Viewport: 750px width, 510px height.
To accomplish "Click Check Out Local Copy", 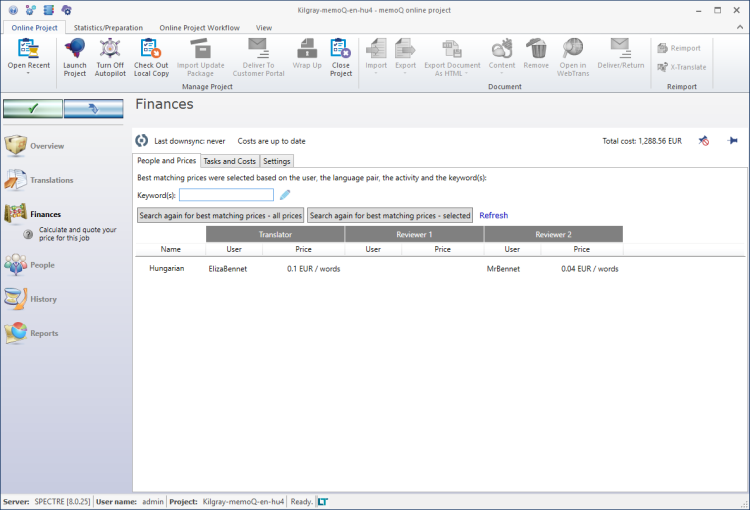I will coord(151,57).
